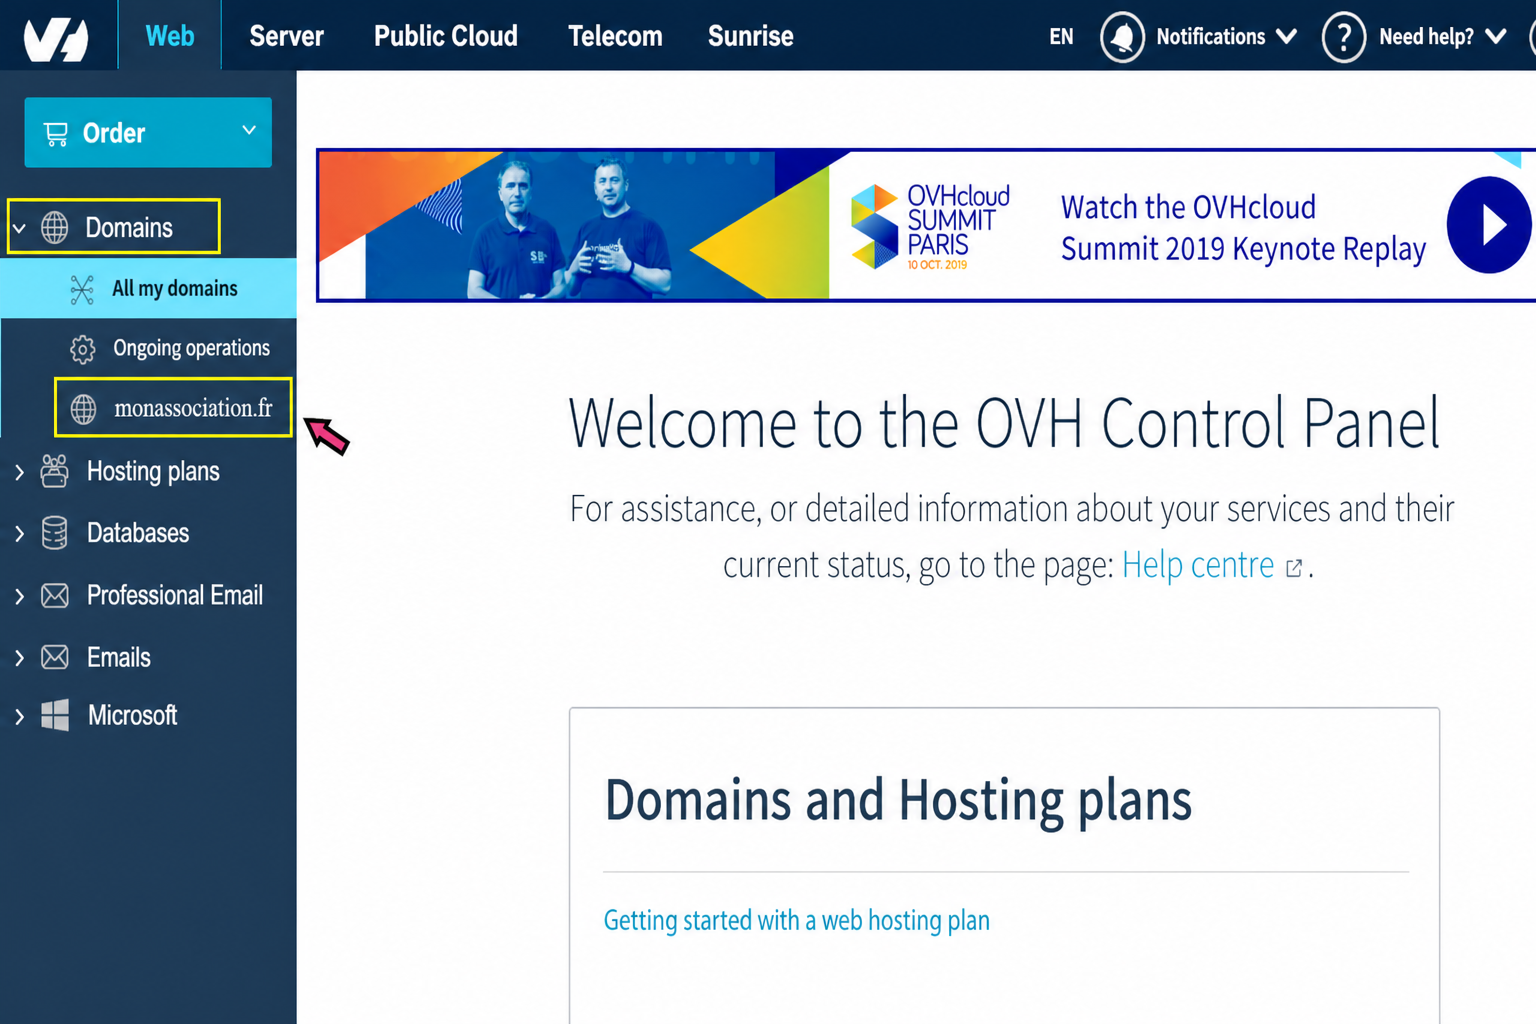Screen dimensions: 1536x1024
Task: Expand the Microsoft section
Action: [x=19, y=716]
